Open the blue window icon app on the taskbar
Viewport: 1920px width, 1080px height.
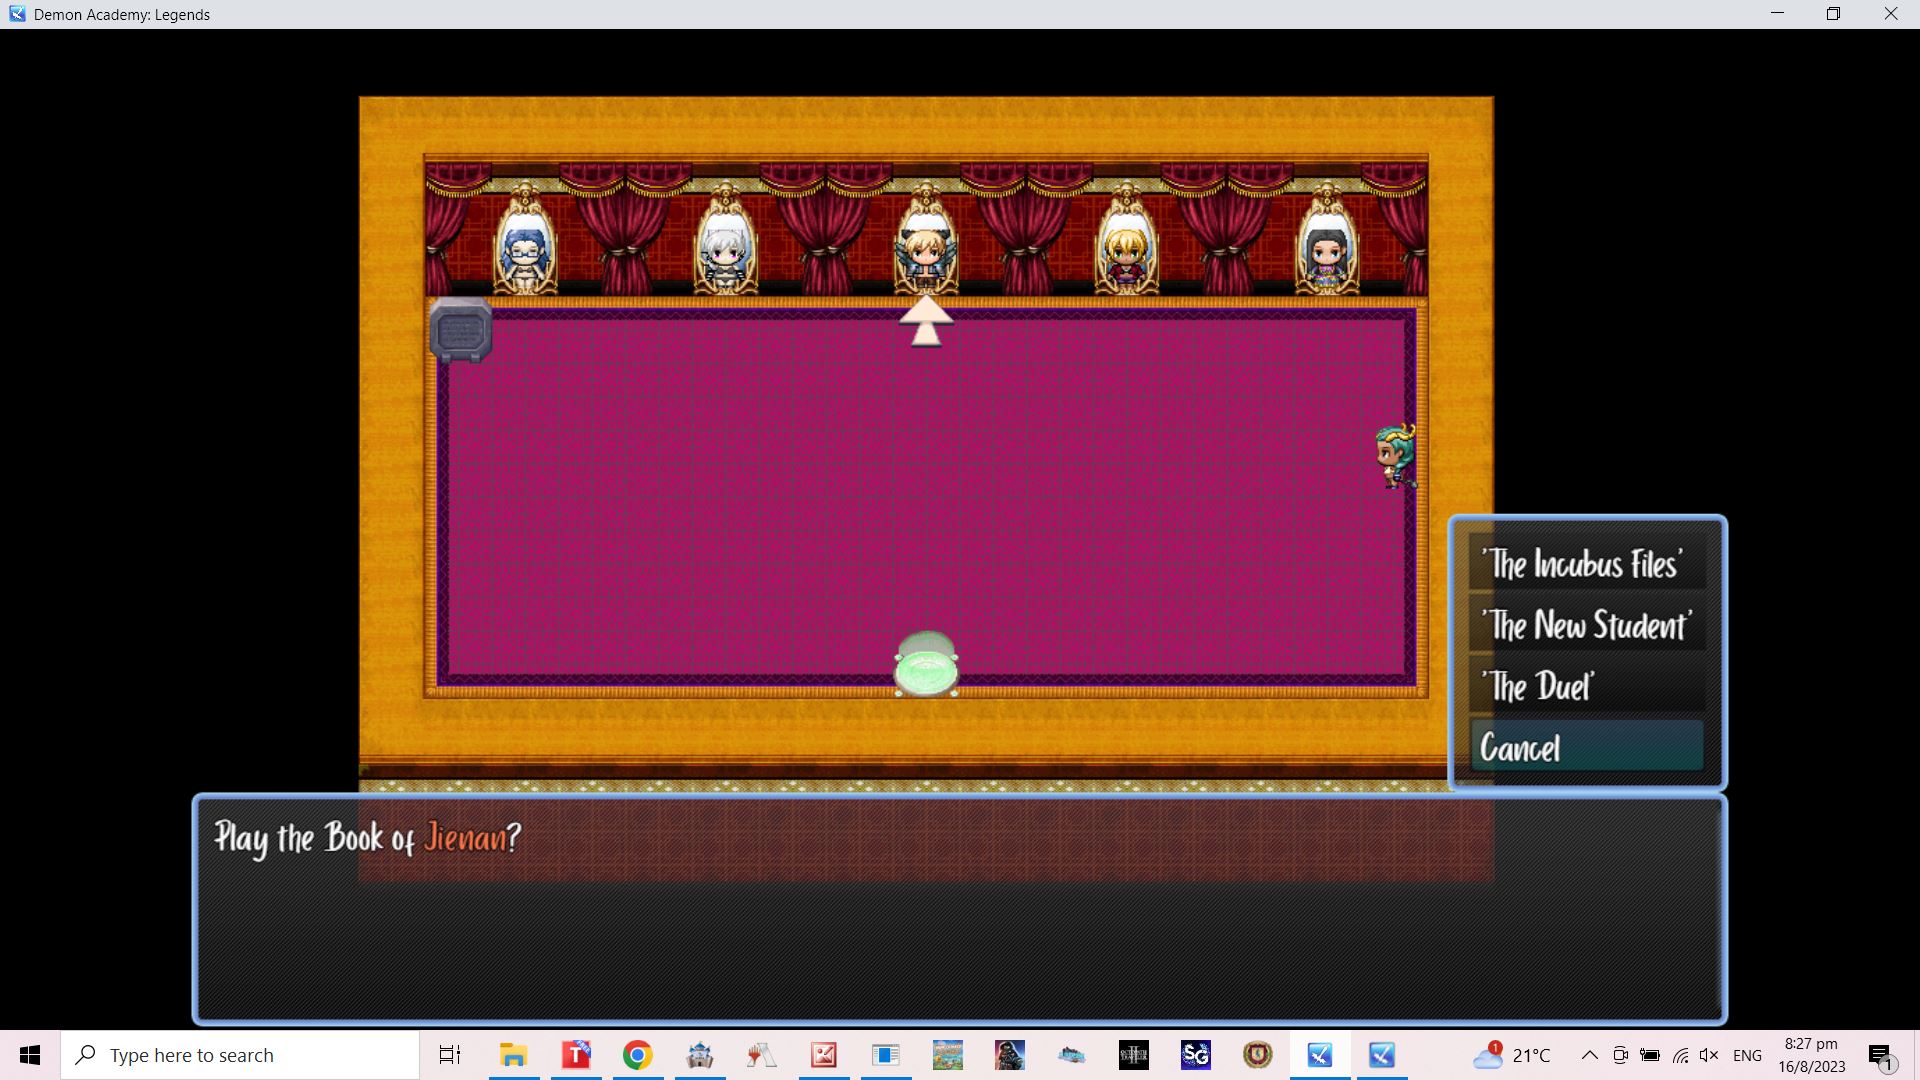tap(886, 1055)
